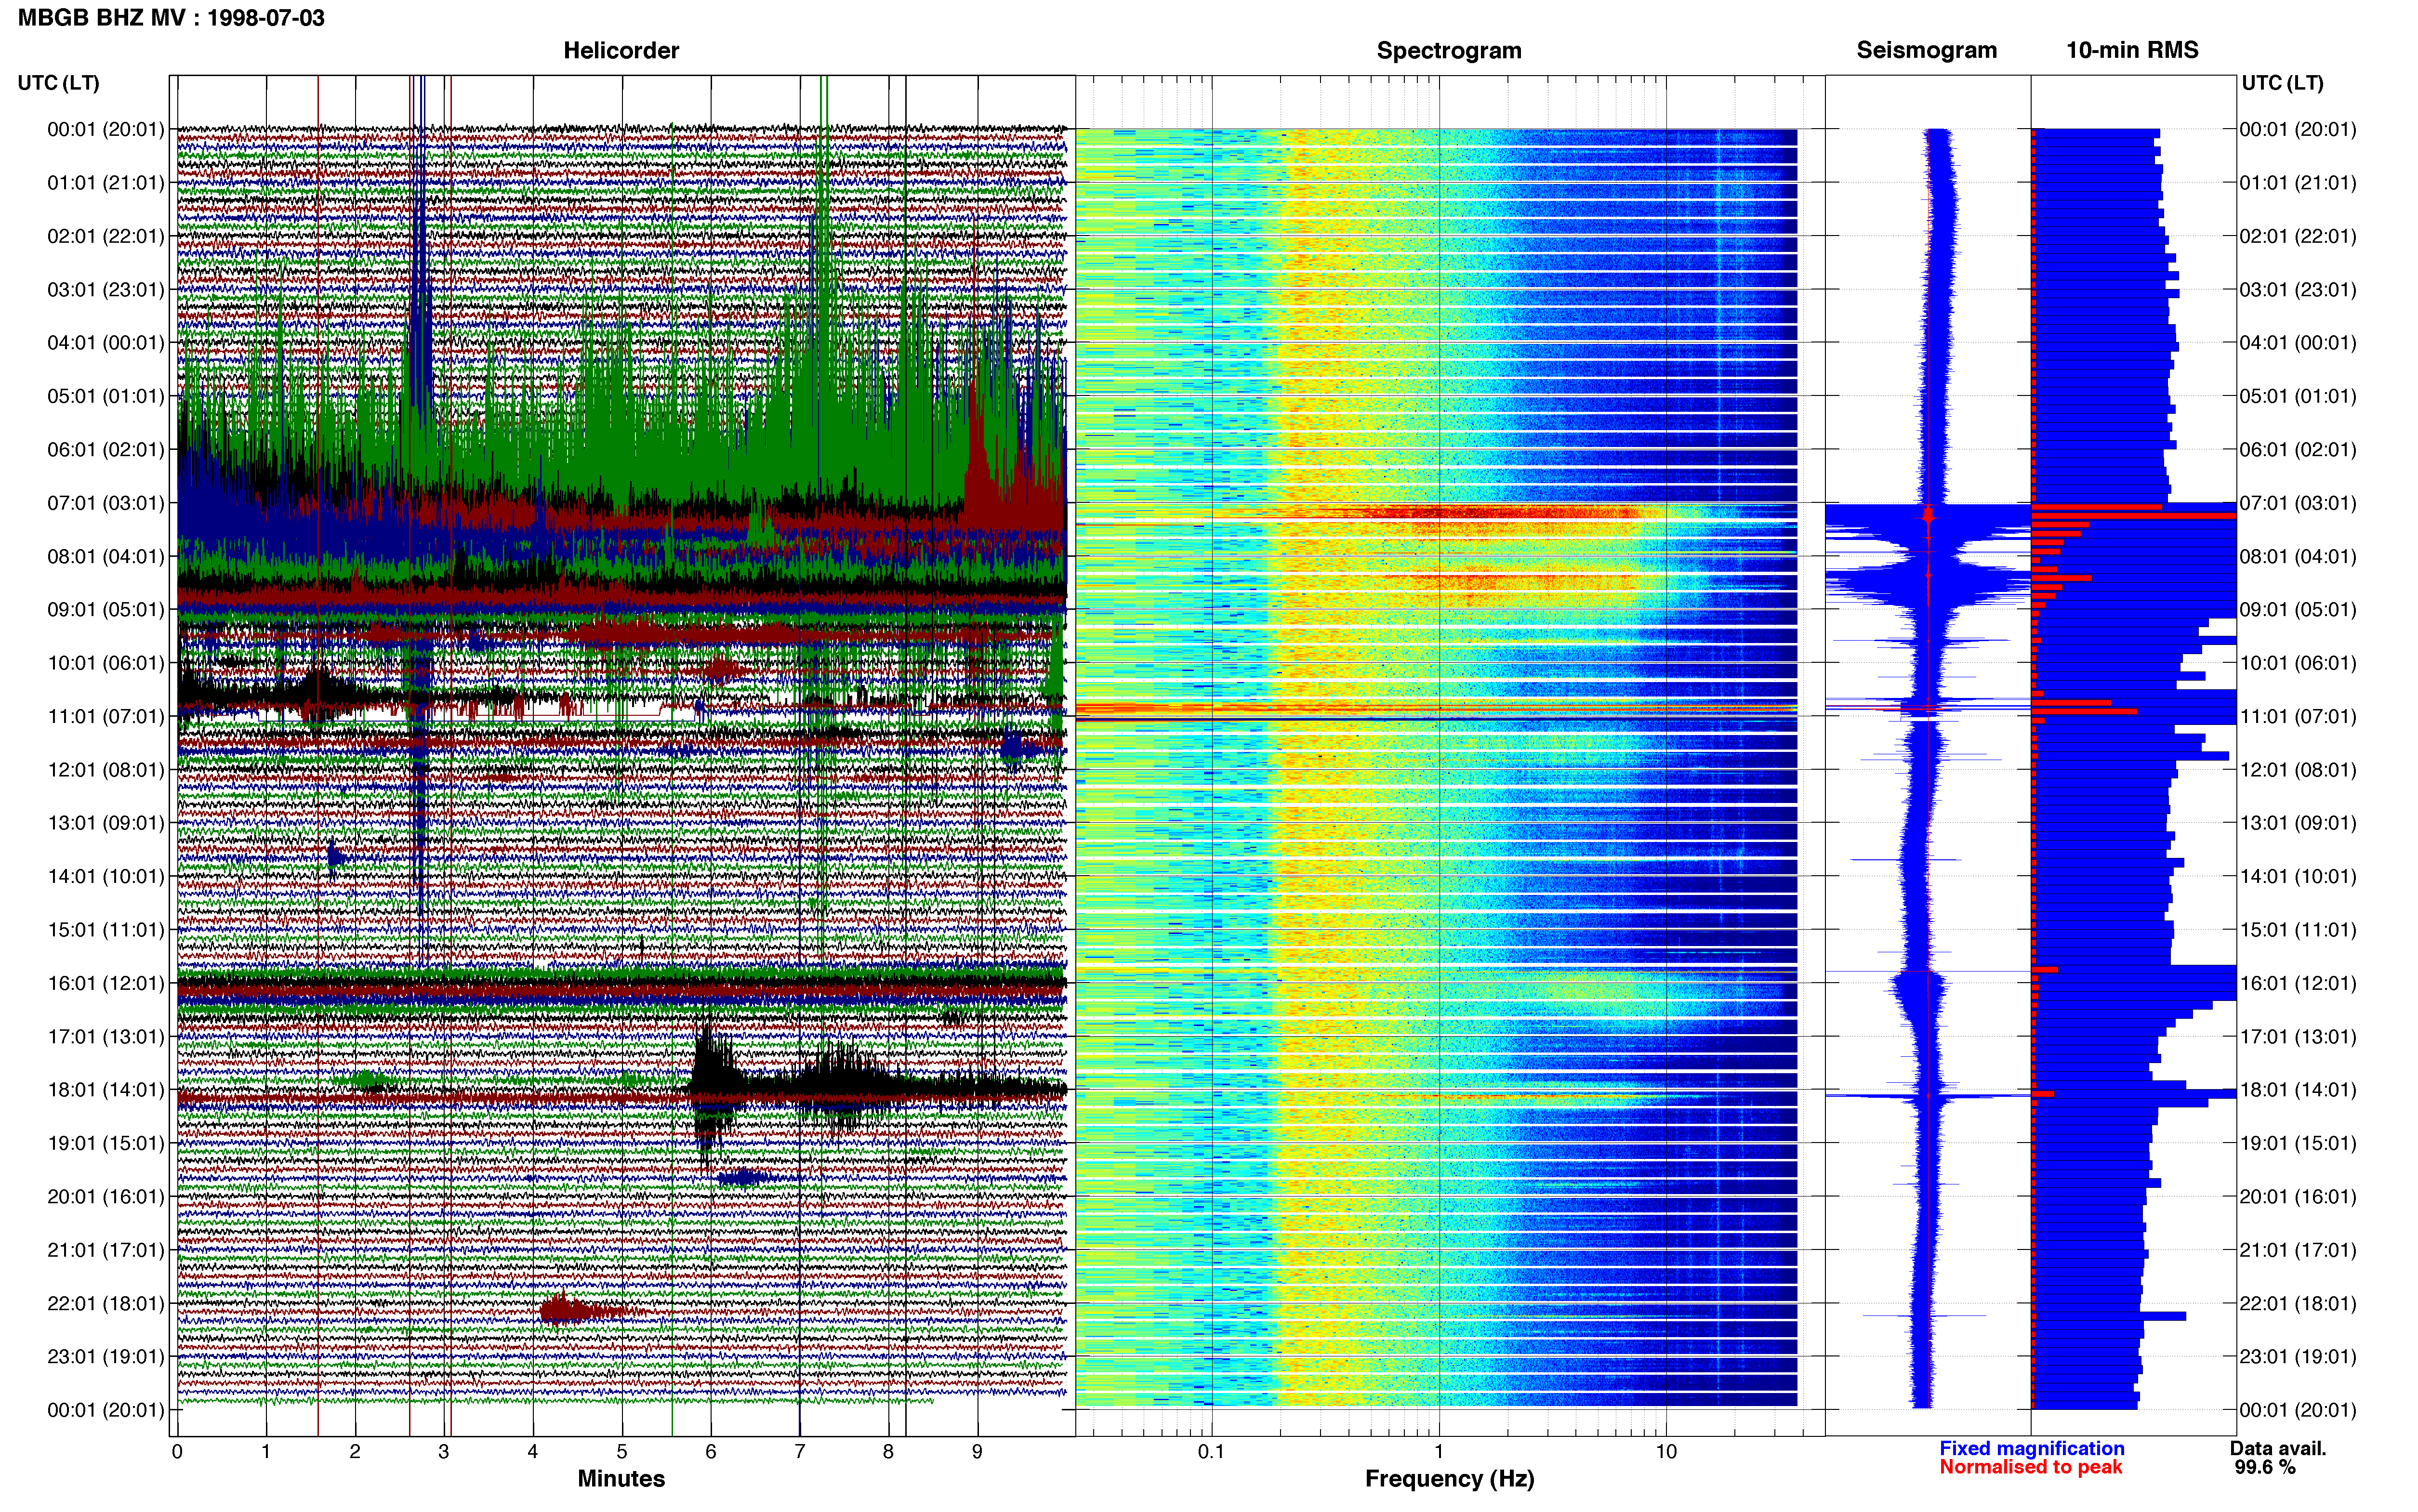Image resolution: width=2418 pixels, height=1512 pixels.
Task: Select the 'Spectrogram' panel heading
Action: pos(1449,50)
